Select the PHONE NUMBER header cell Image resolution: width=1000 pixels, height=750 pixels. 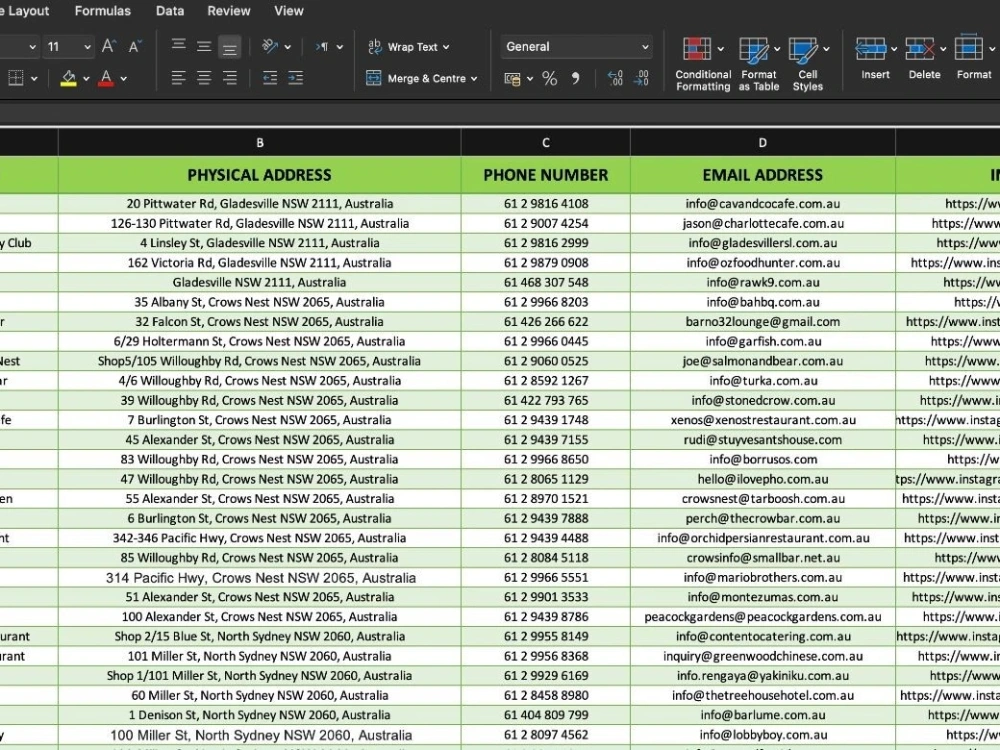[546, 175]
